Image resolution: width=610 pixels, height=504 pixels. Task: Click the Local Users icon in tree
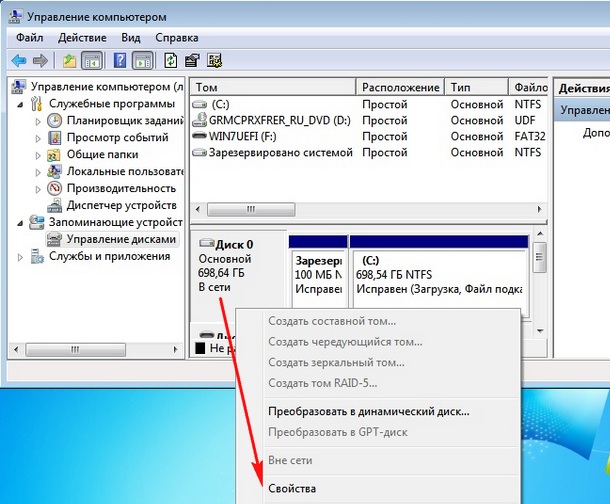click(x=54, y=172)
